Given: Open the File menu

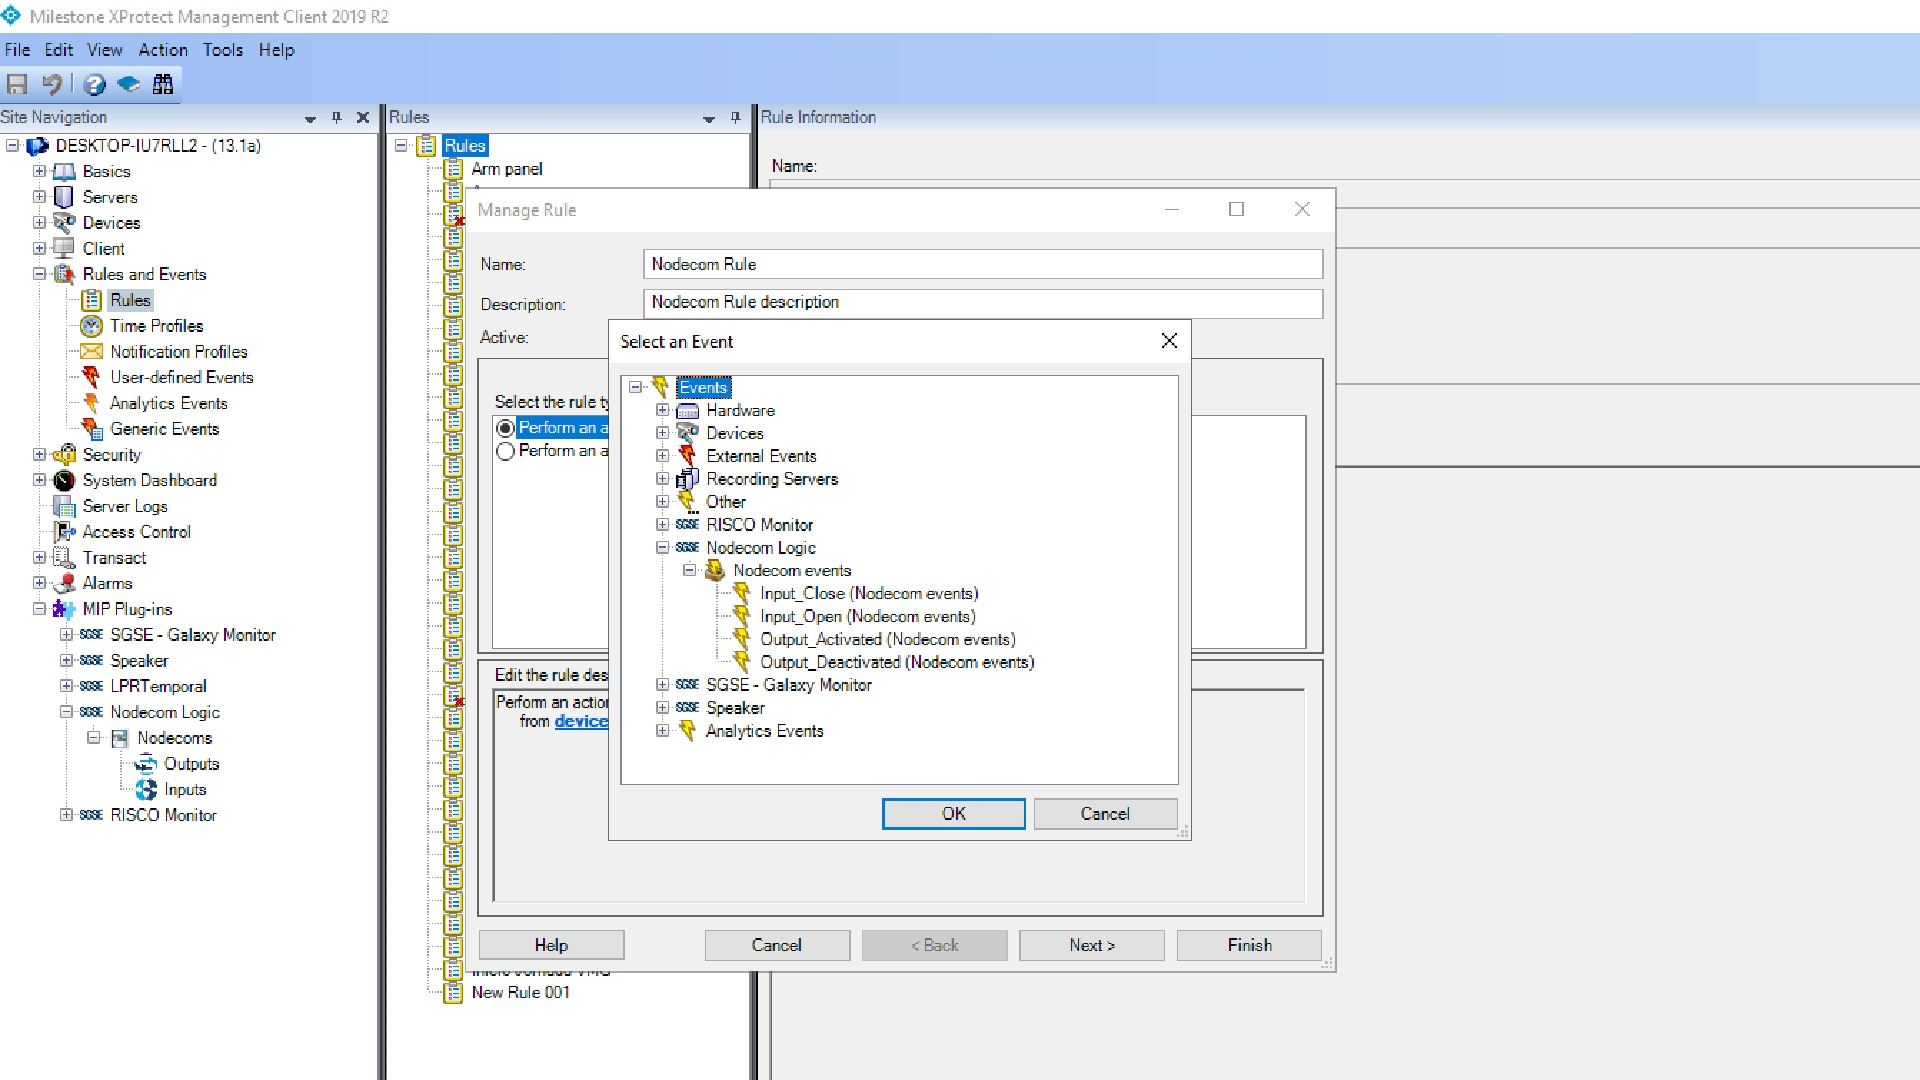Looking at the screenshot, I should click(17, 50).
